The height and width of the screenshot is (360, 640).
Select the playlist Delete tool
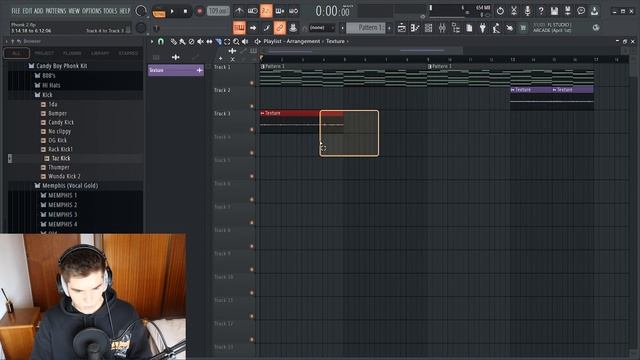click(191, 41)
